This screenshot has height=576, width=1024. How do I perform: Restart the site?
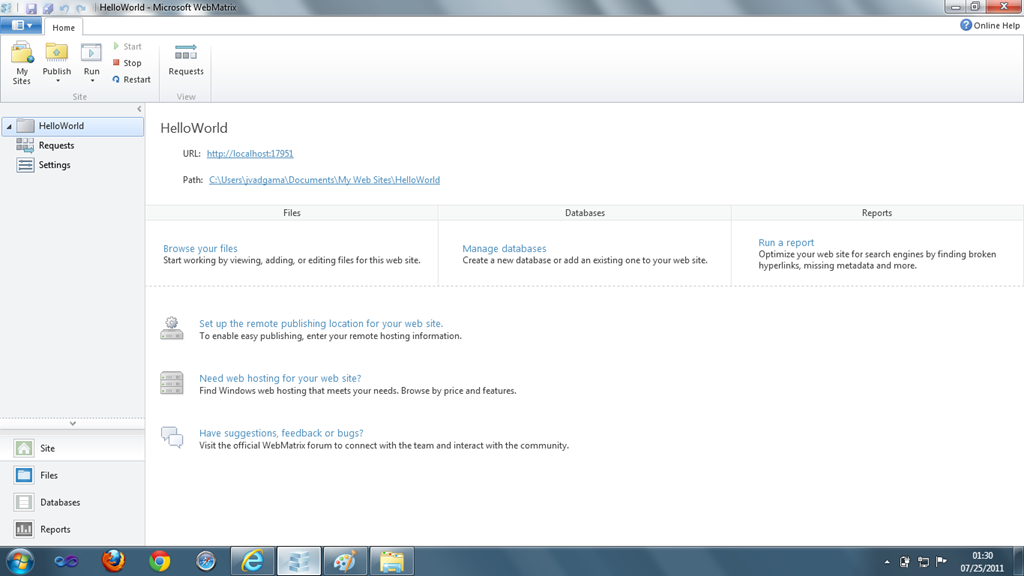pos(131,80)
